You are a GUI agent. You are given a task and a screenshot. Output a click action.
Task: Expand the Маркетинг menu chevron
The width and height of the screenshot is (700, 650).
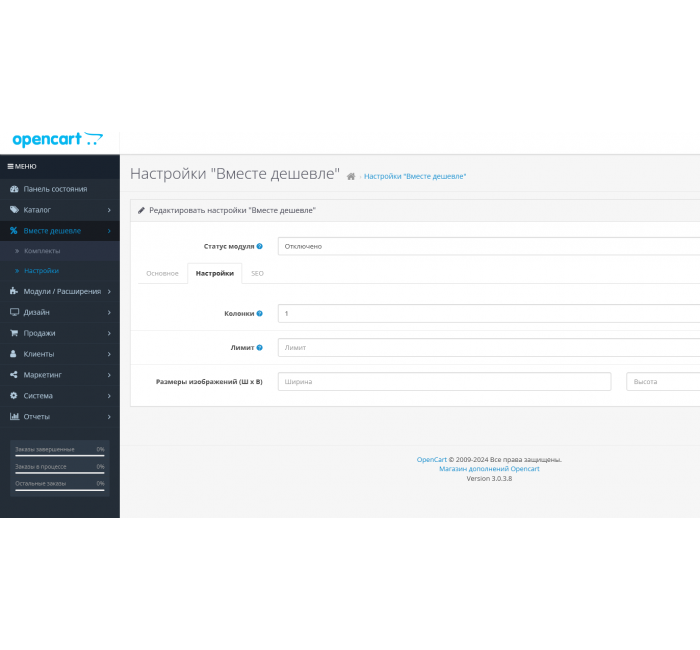coord(109,375)
